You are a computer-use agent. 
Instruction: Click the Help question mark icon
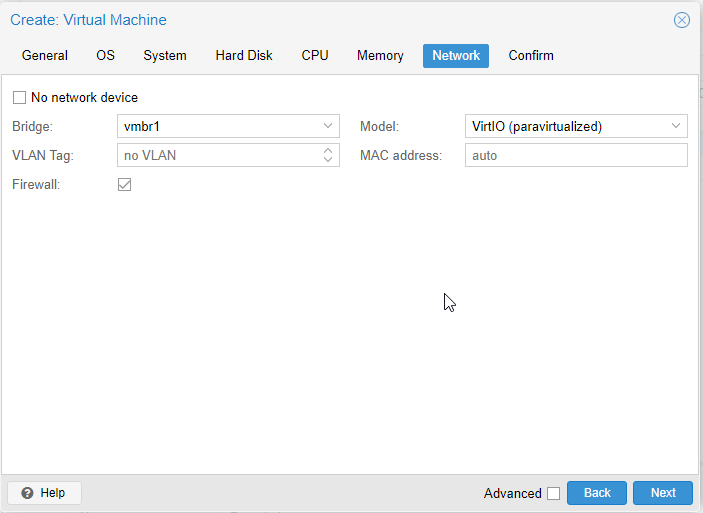(x=27, y=493)
